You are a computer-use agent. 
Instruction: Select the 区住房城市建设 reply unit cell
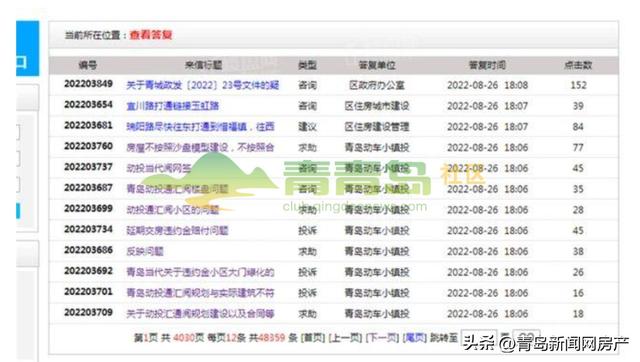(377, 106)
